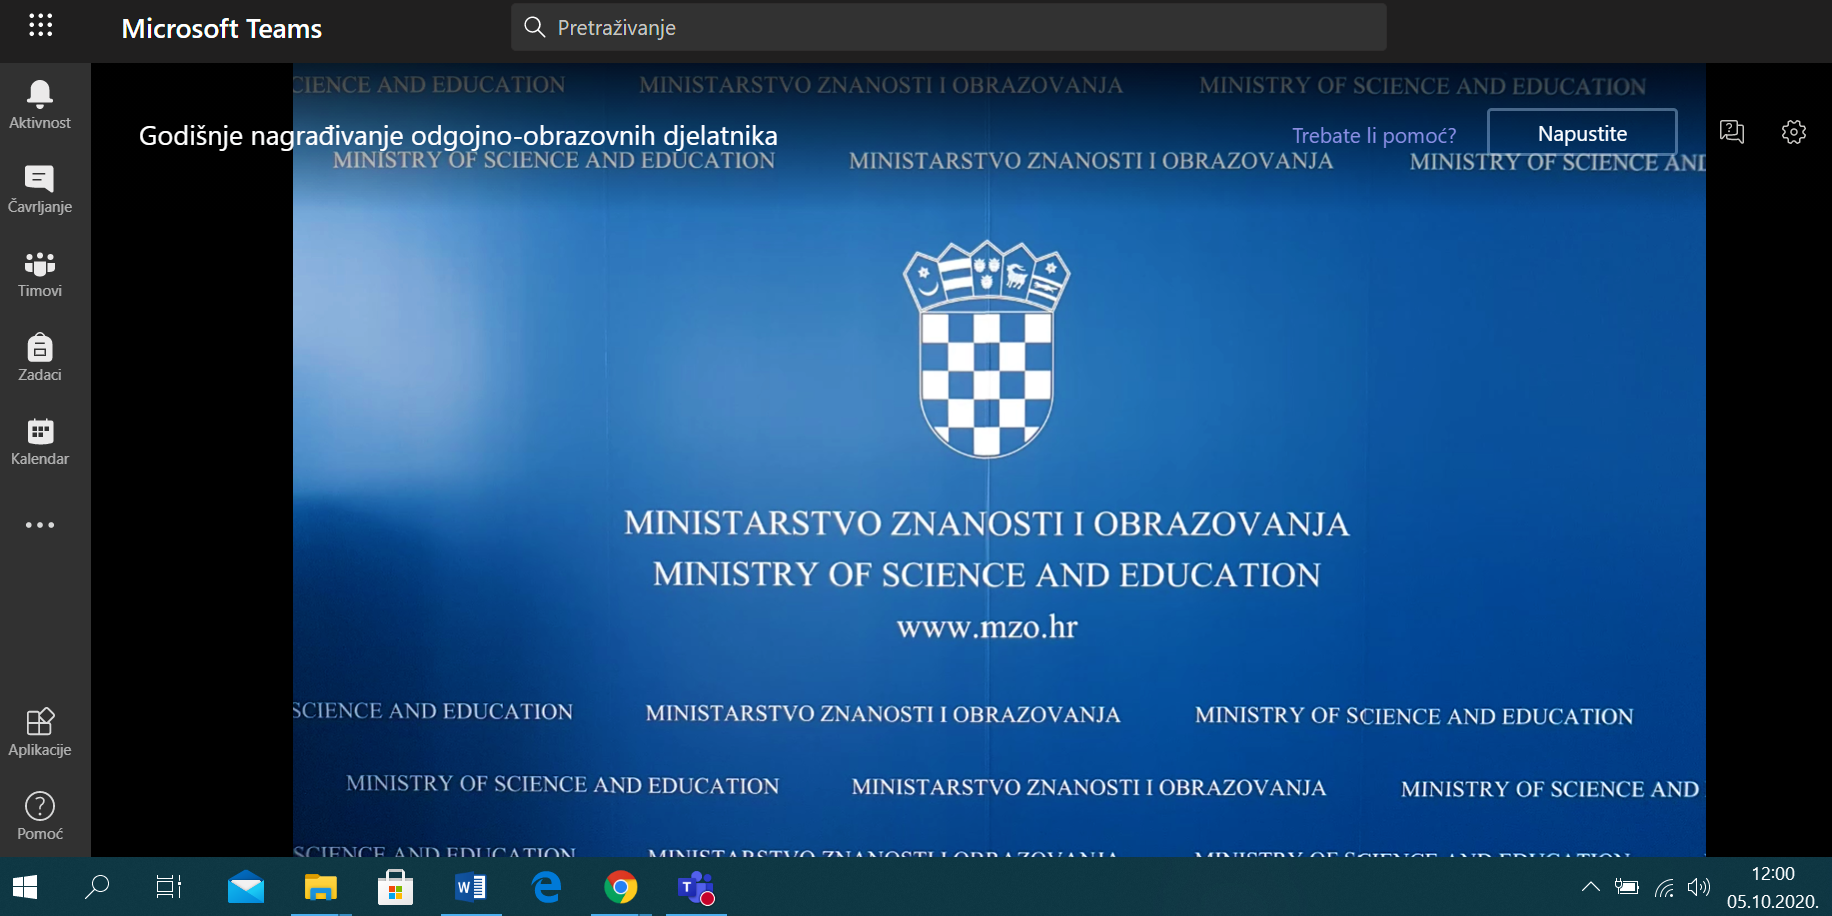Click the battery status tray icon

tap(1627, 886)
